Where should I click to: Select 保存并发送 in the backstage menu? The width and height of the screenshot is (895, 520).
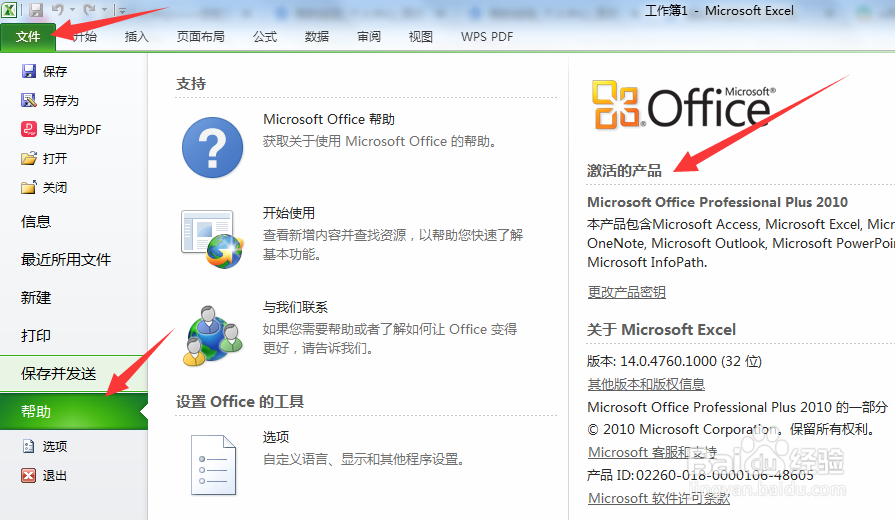click(x=74, y=374)
